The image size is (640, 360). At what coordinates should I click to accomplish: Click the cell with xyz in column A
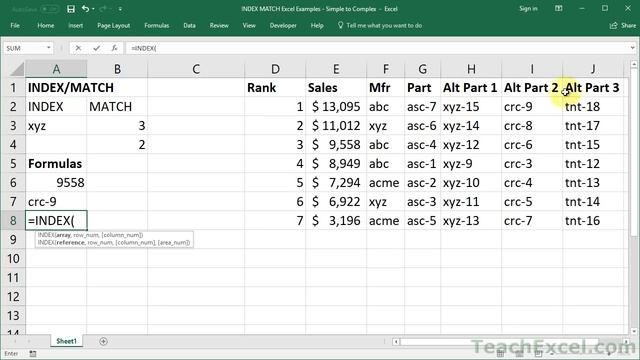(56, 126)
